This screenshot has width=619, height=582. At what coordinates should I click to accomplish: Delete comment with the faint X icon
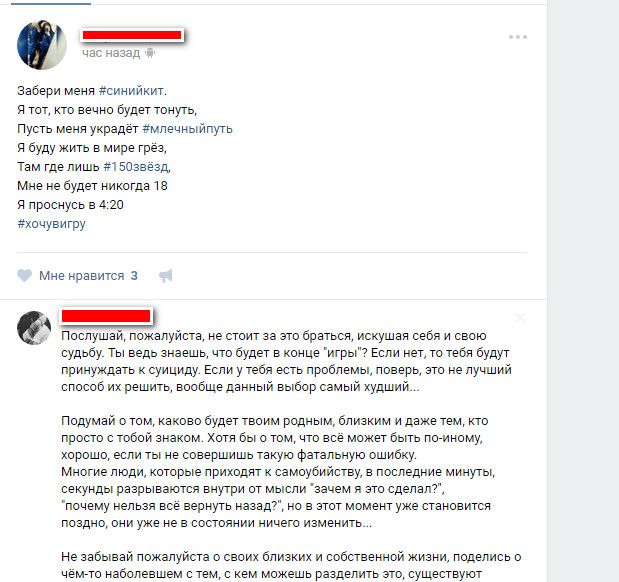coord(520,317)
